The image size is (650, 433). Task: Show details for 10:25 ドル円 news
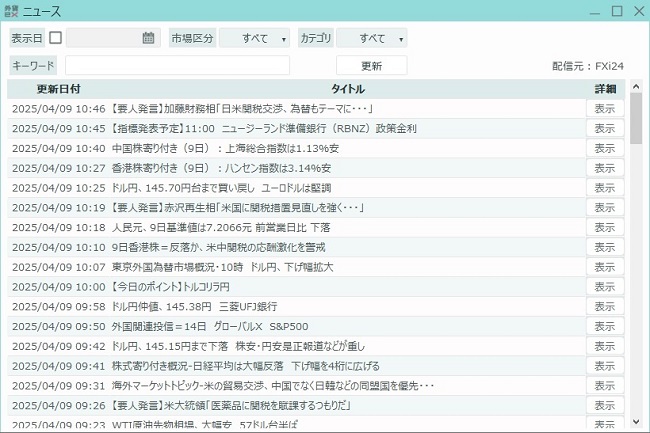(605, 188)
